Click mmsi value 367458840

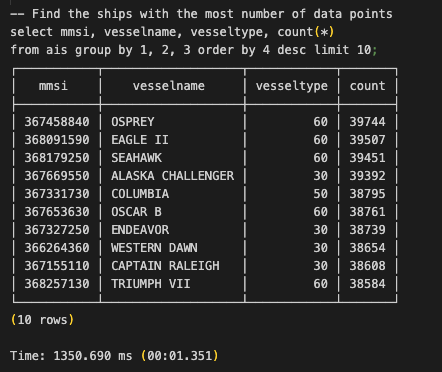click(x=57, y=122)
